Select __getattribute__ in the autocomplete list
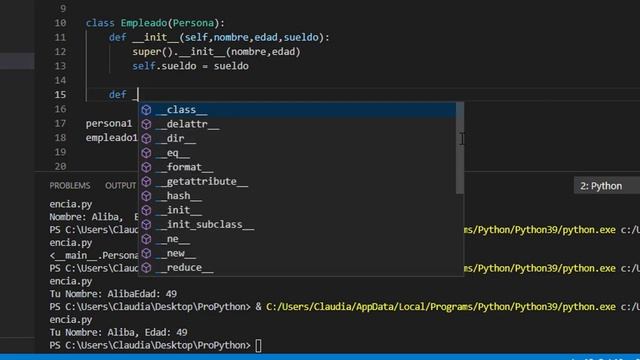 [x=298, y=181]
